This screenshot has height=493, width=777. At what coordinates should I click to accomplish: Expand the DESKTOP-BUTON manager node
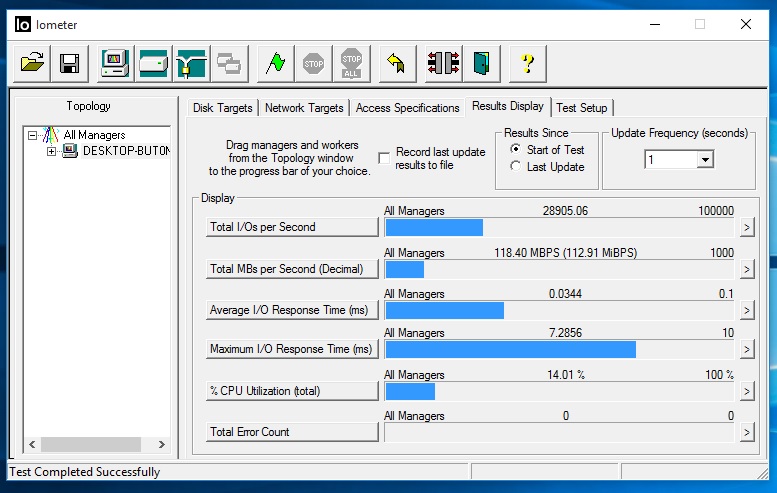coord(52,151)
